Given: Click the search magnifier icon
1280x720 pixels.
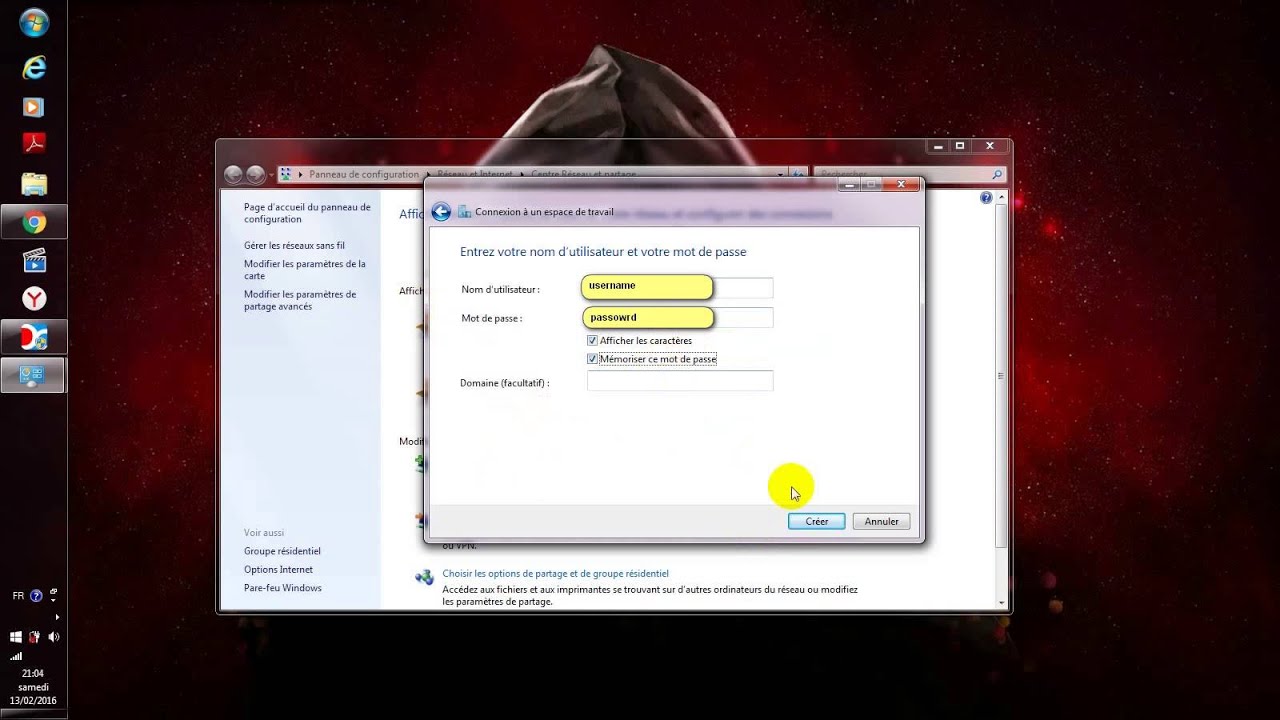Looking at the screenshot, I should click(997, 174).
